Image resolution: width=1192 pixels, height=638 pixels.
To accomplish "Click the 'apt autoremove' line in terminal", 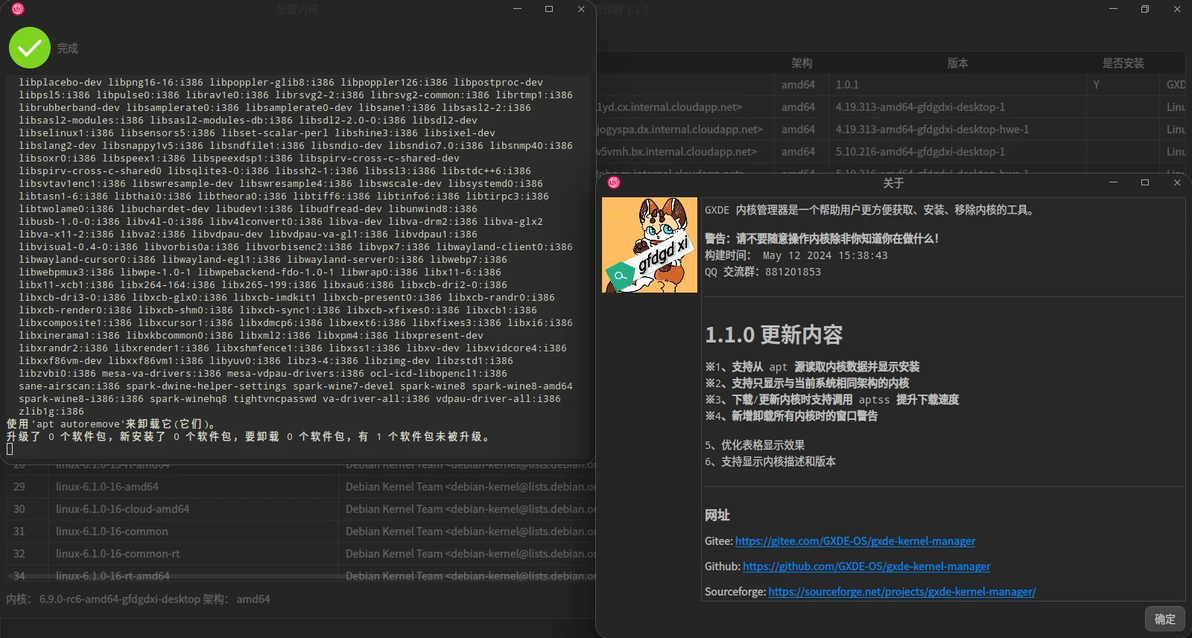I will [x=112, y=424].
